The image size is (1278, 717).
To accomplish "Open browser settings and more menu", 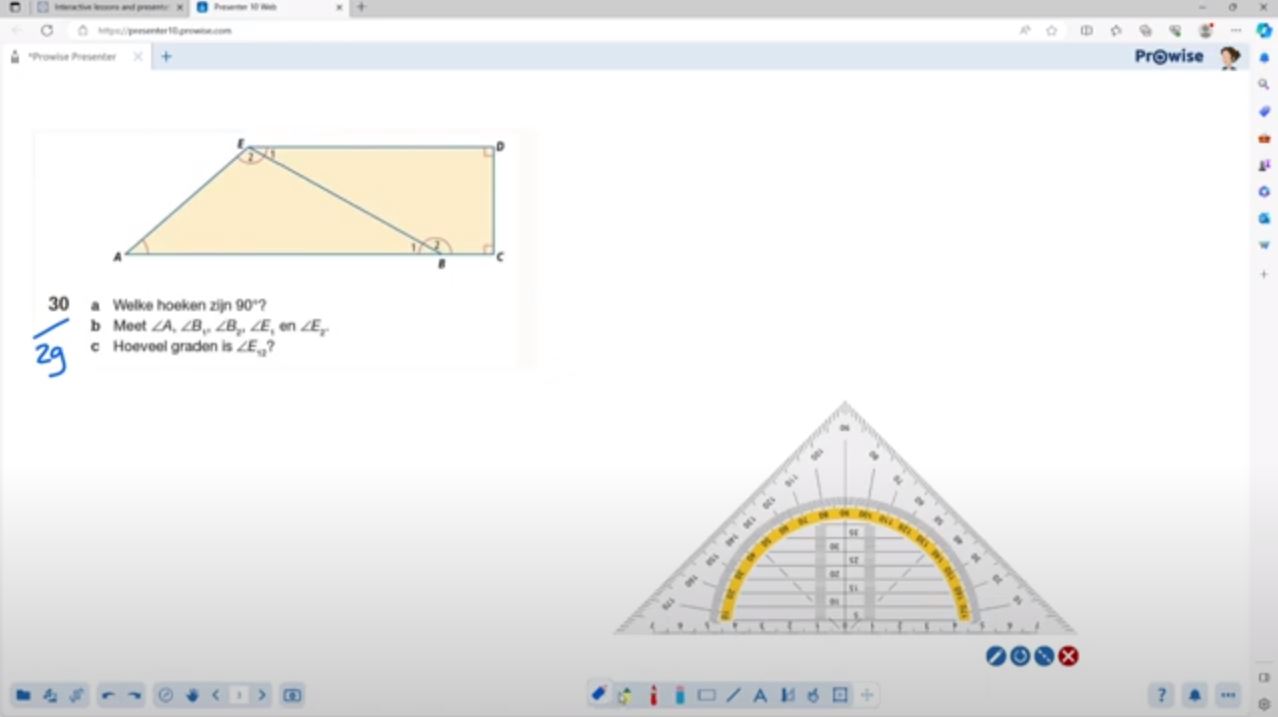I will click(1236, 31).
